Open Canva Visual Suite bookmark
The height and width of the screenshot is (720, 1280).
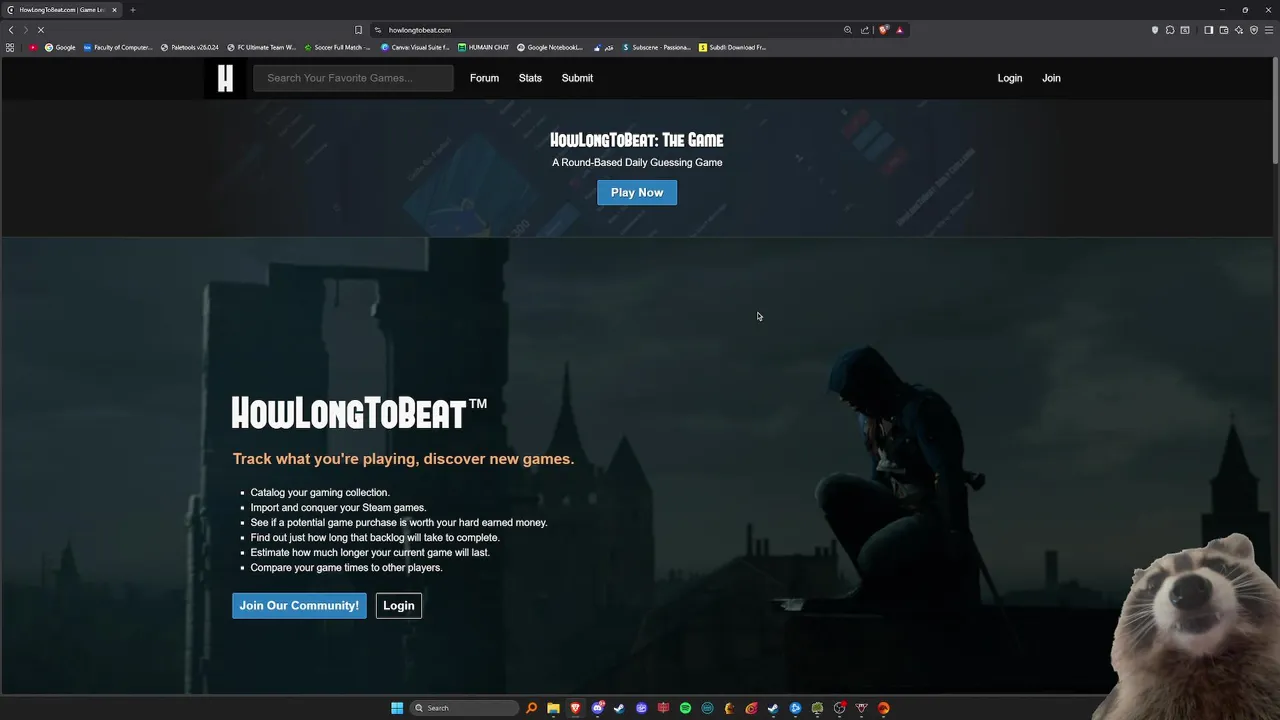(x=415, y=47)
